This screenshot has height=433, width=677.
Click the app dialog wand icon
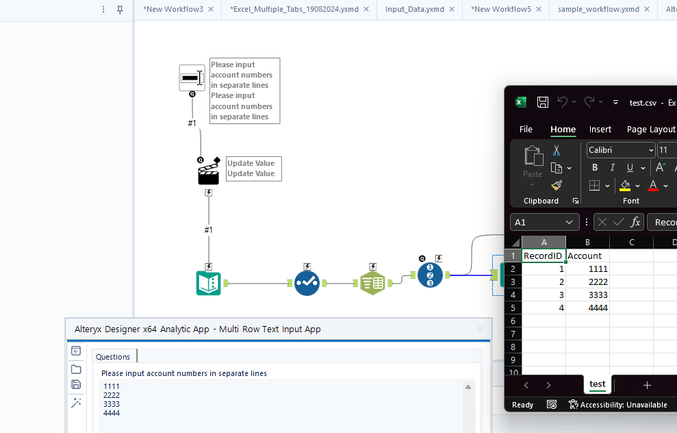(x=76, y=403)
